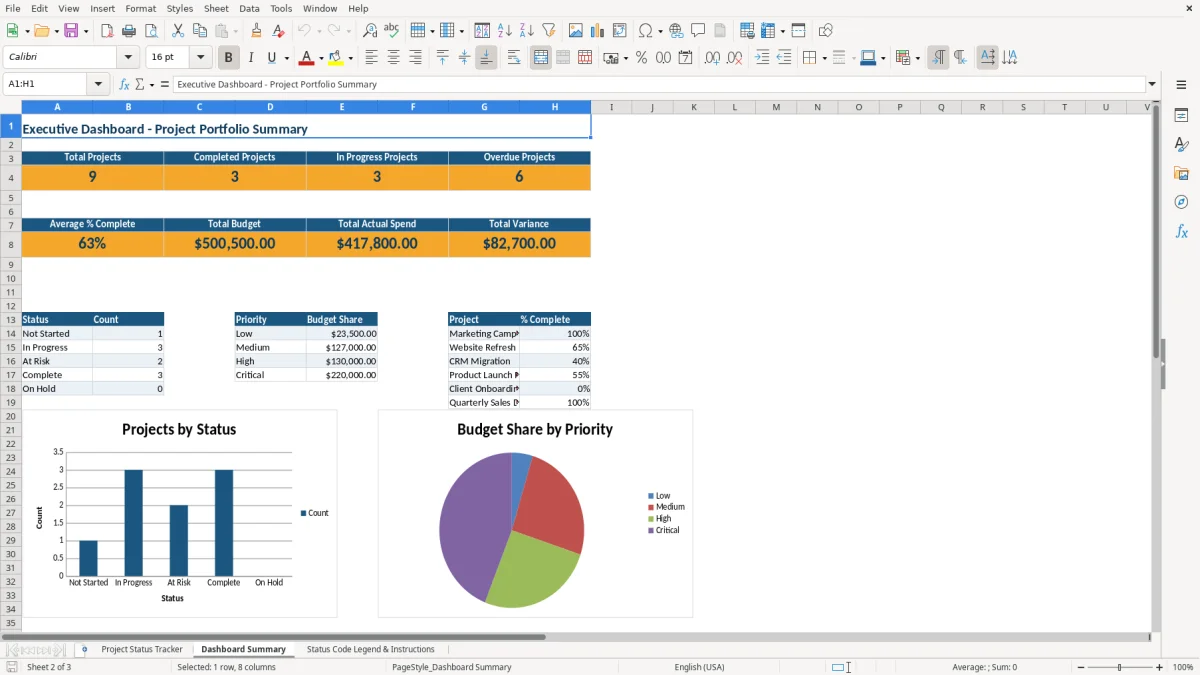Image resolution: width=1200 pixels, height=675 pixels.
Task: Expand the font color dropdown arrow
Action: [x=321, y=58]
